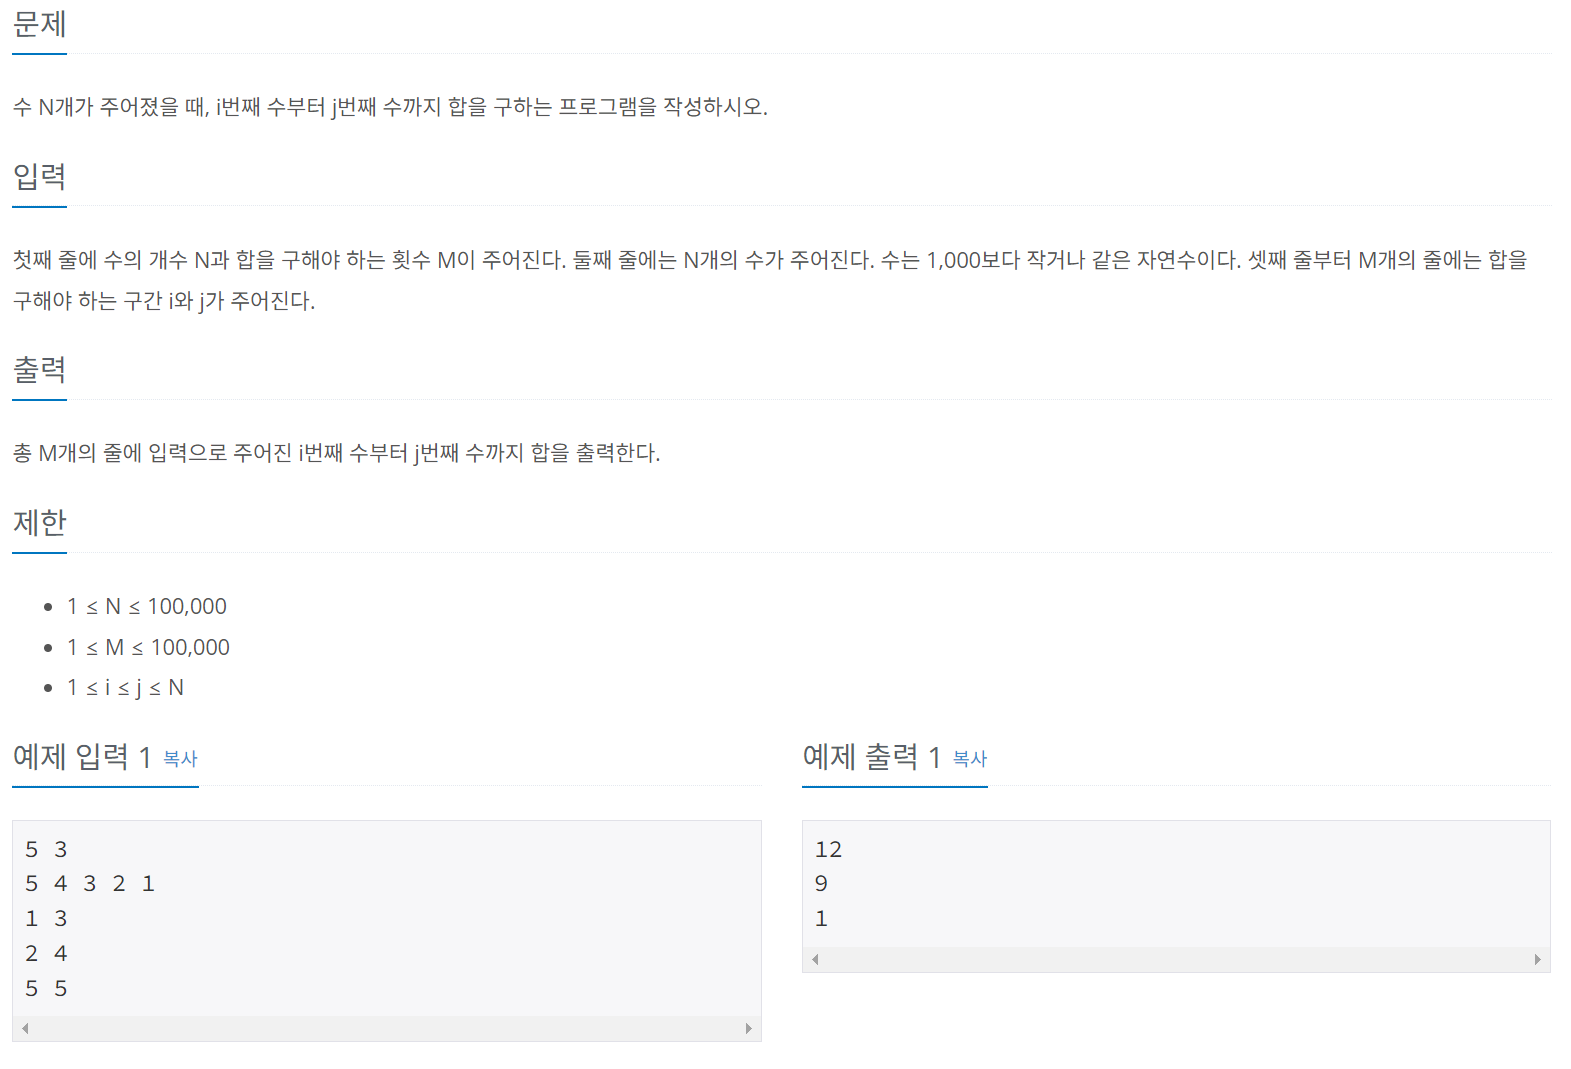Select the 입력 section heading
Screen dimensions: 1571x1069
[x=40, y=177]
